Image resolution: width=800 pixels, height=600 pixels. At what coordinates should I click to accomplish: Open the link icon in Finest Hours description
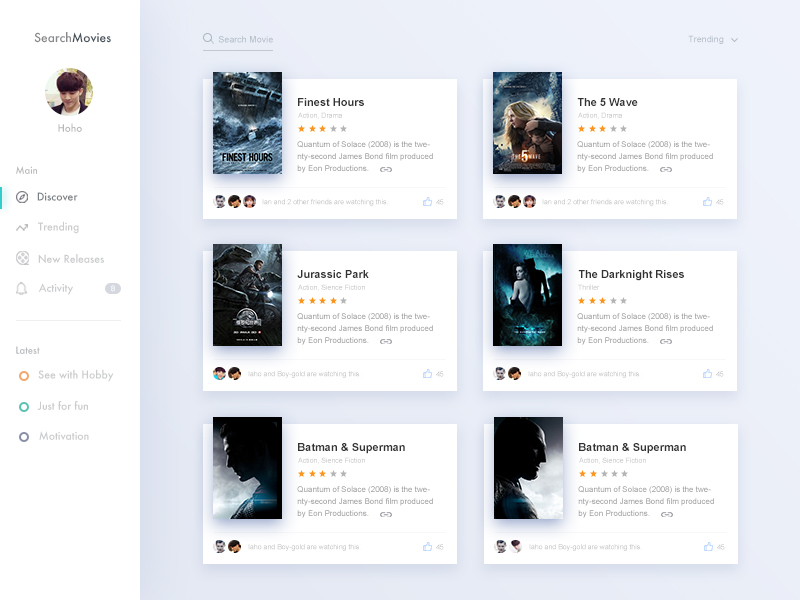coord(386,169)
